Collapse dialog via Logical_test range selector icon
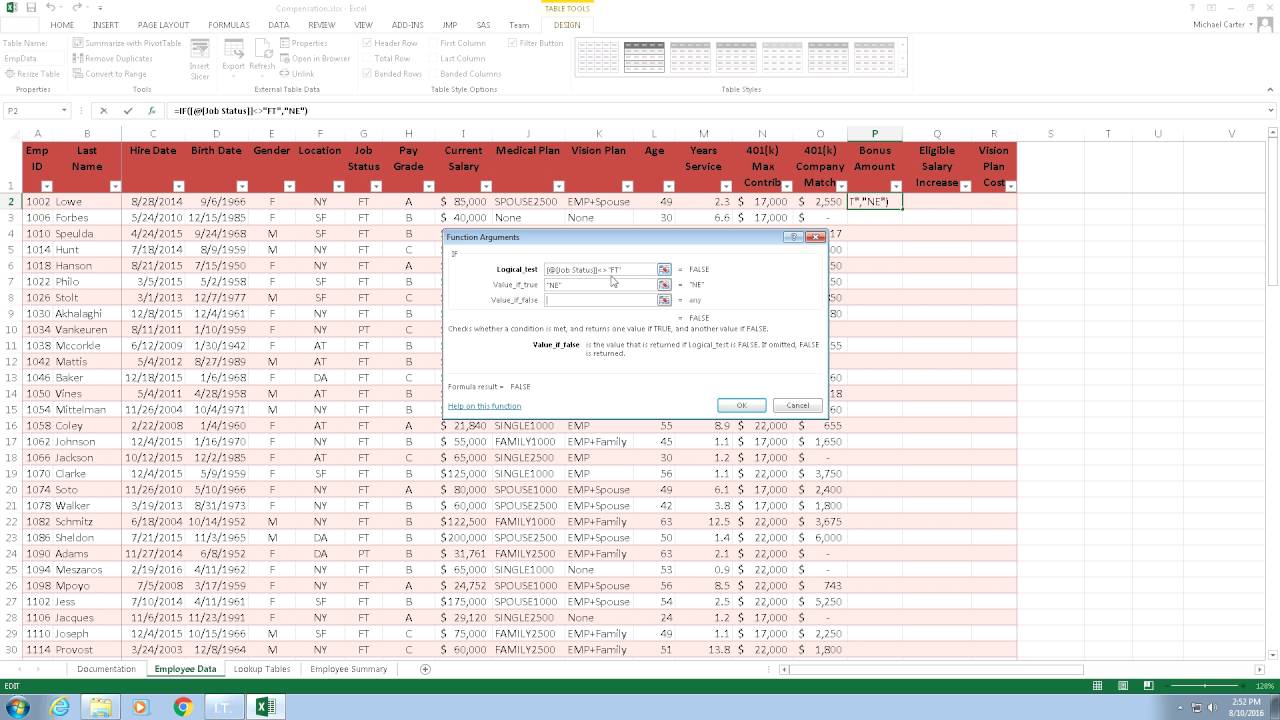1280x720 pixels. click(664, 269)
